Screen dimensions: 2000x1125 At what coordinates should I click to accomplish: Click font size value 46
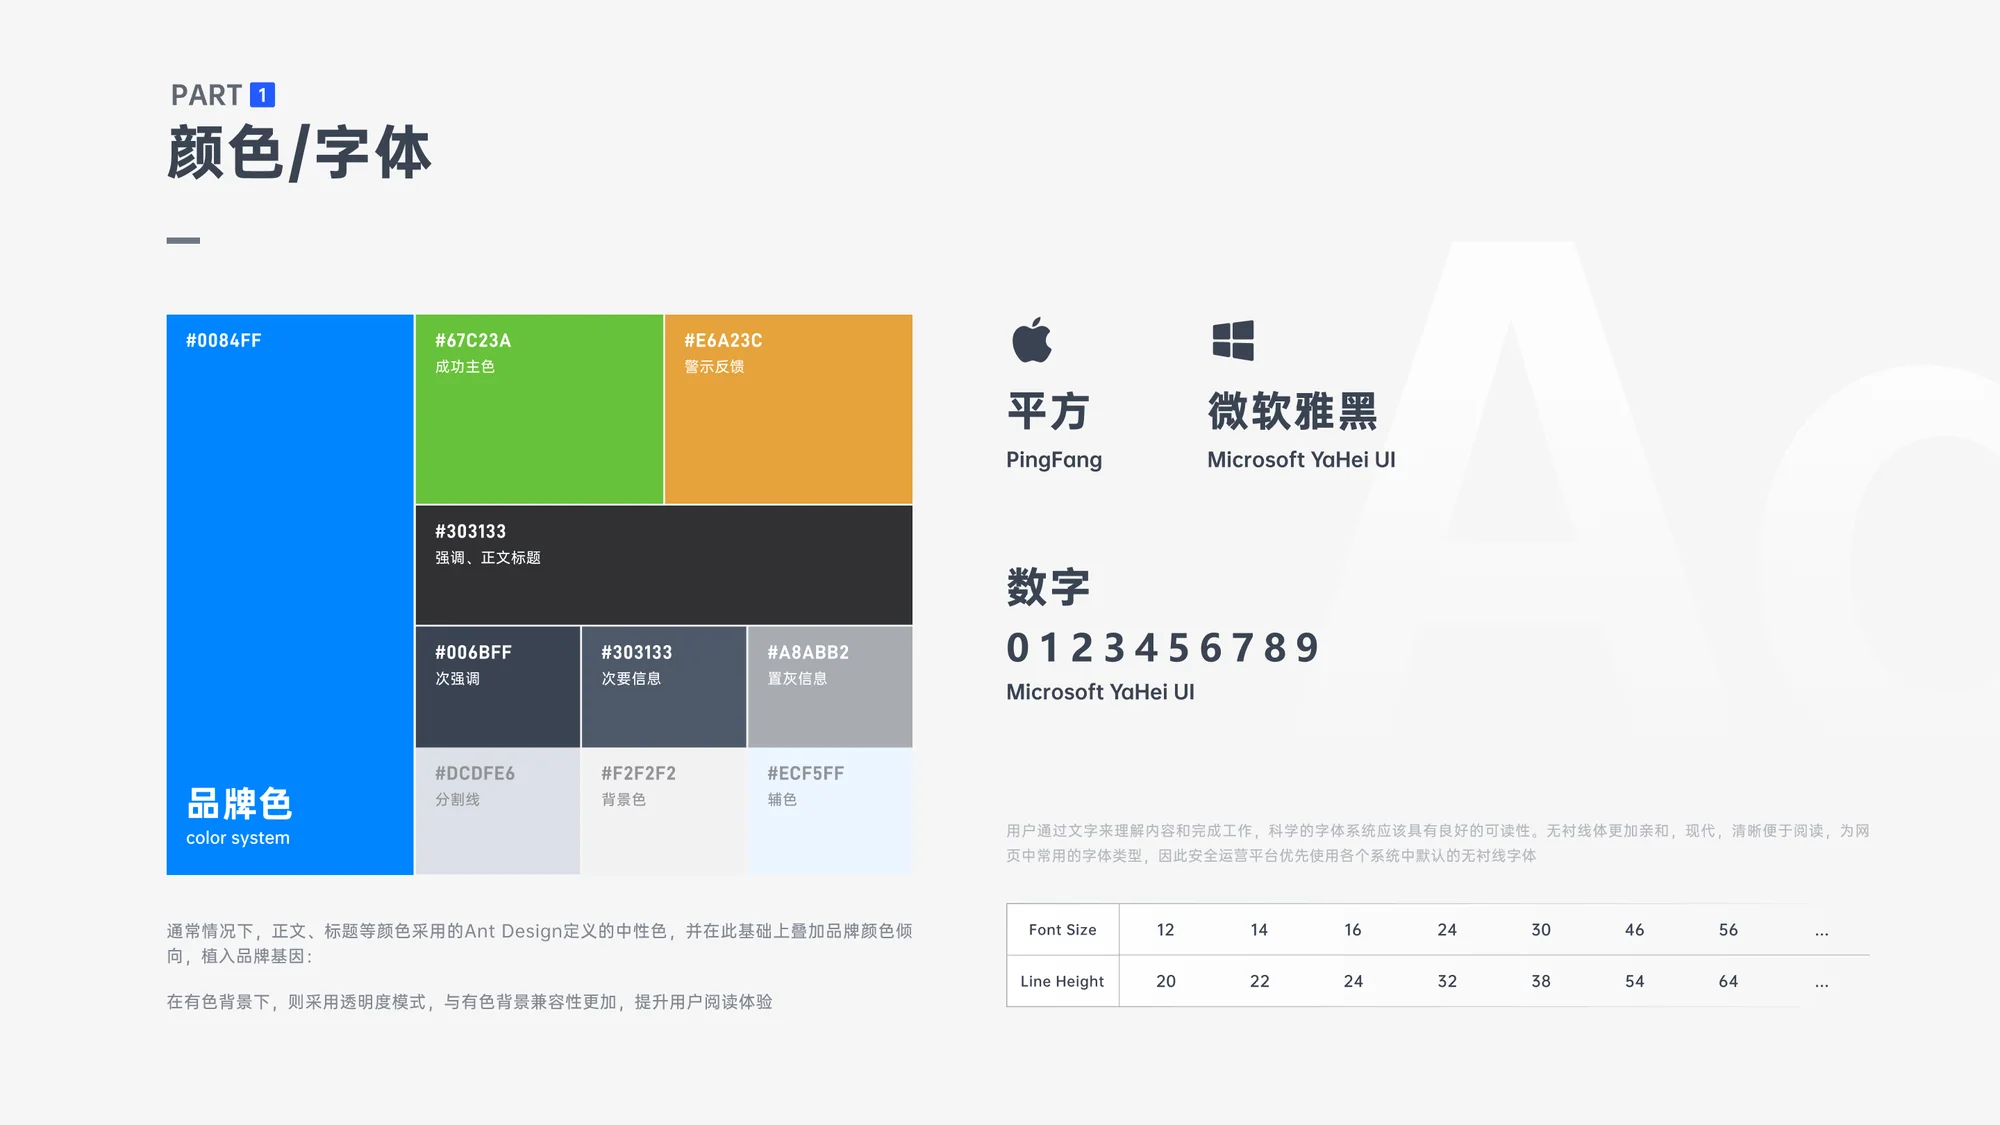1635,930
